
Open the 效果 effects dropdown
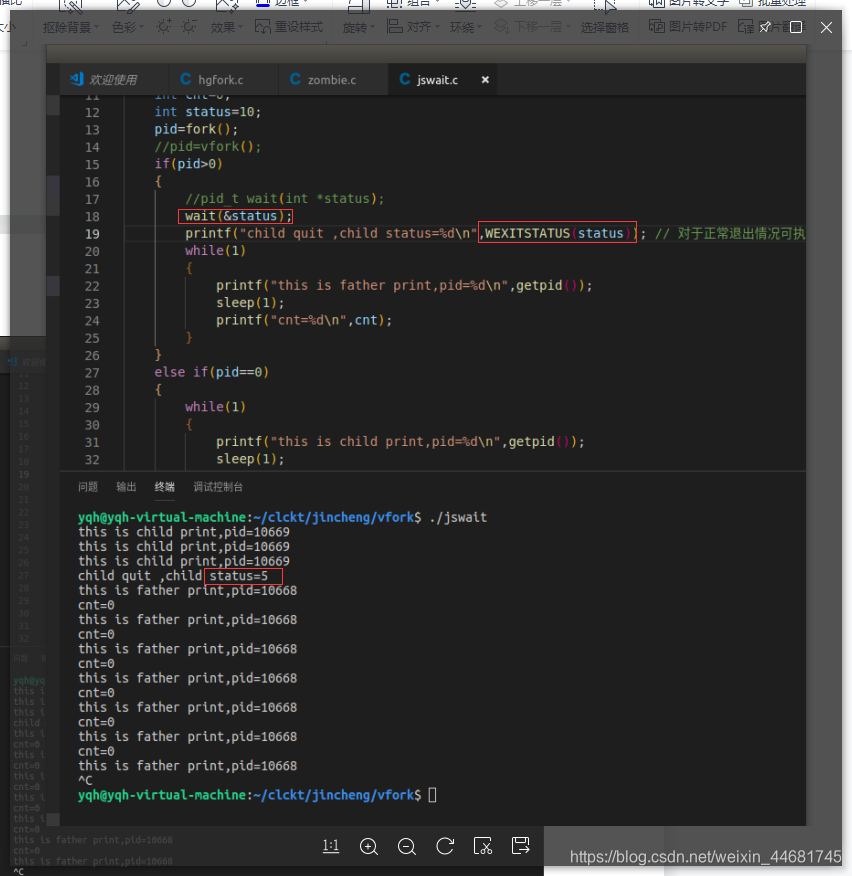(226, 27)
